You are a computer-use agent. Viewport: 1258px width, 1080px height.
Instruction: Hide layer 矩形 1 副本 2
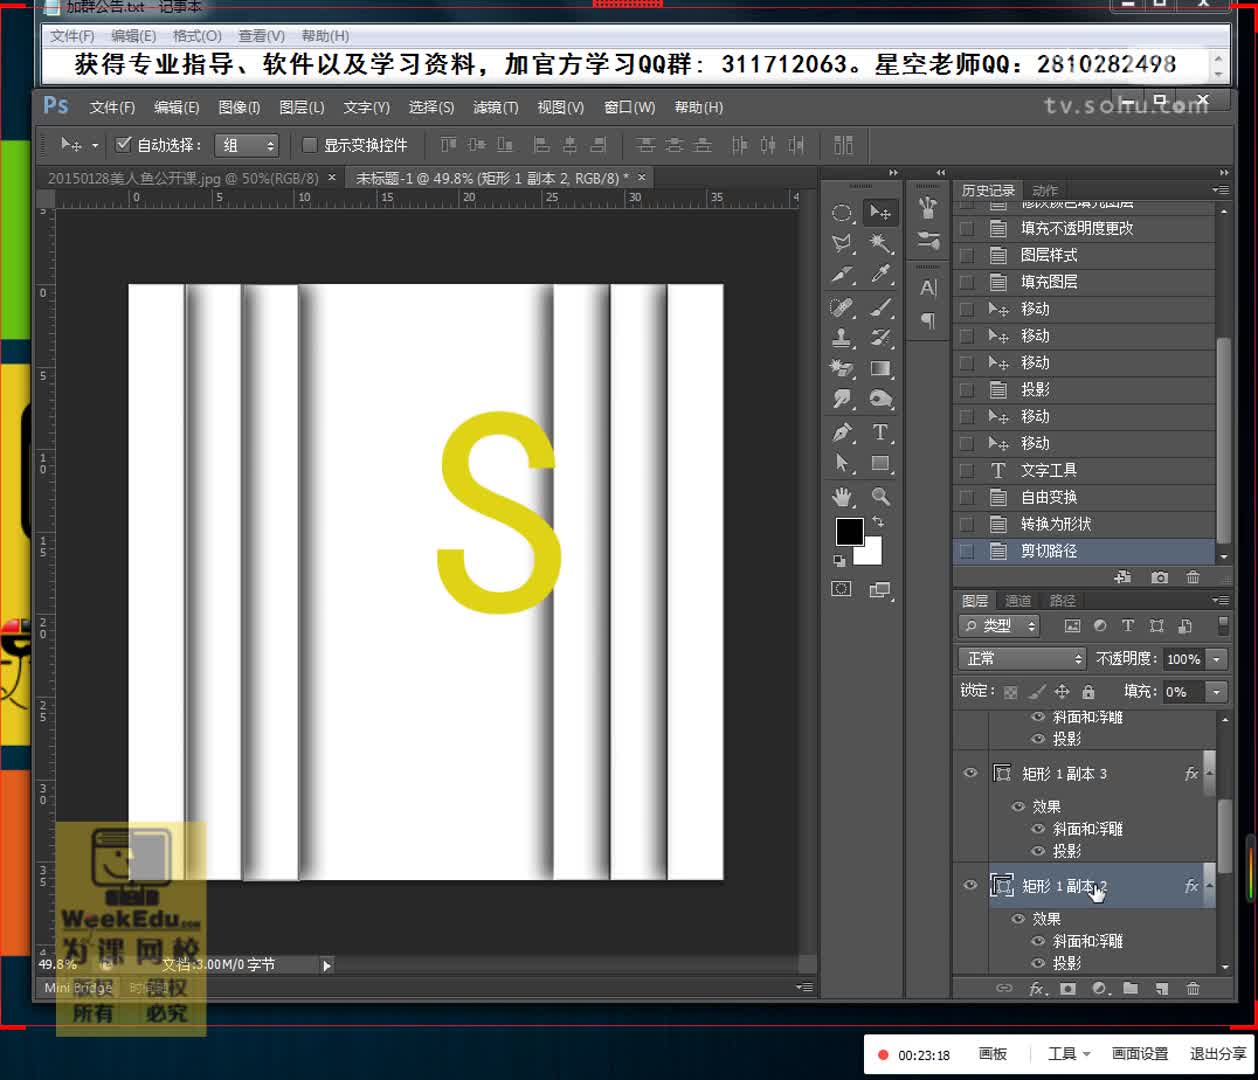point(969,885)
